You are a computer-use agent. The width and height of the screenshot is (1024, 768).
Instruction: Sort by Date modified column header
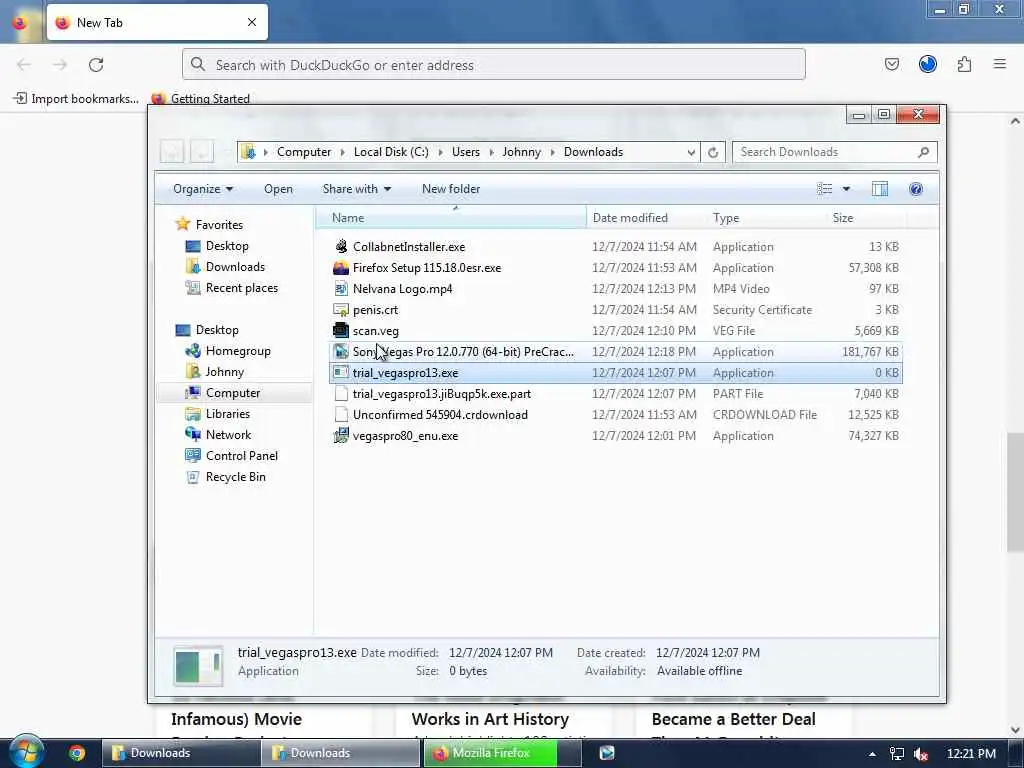pos(646,217)
